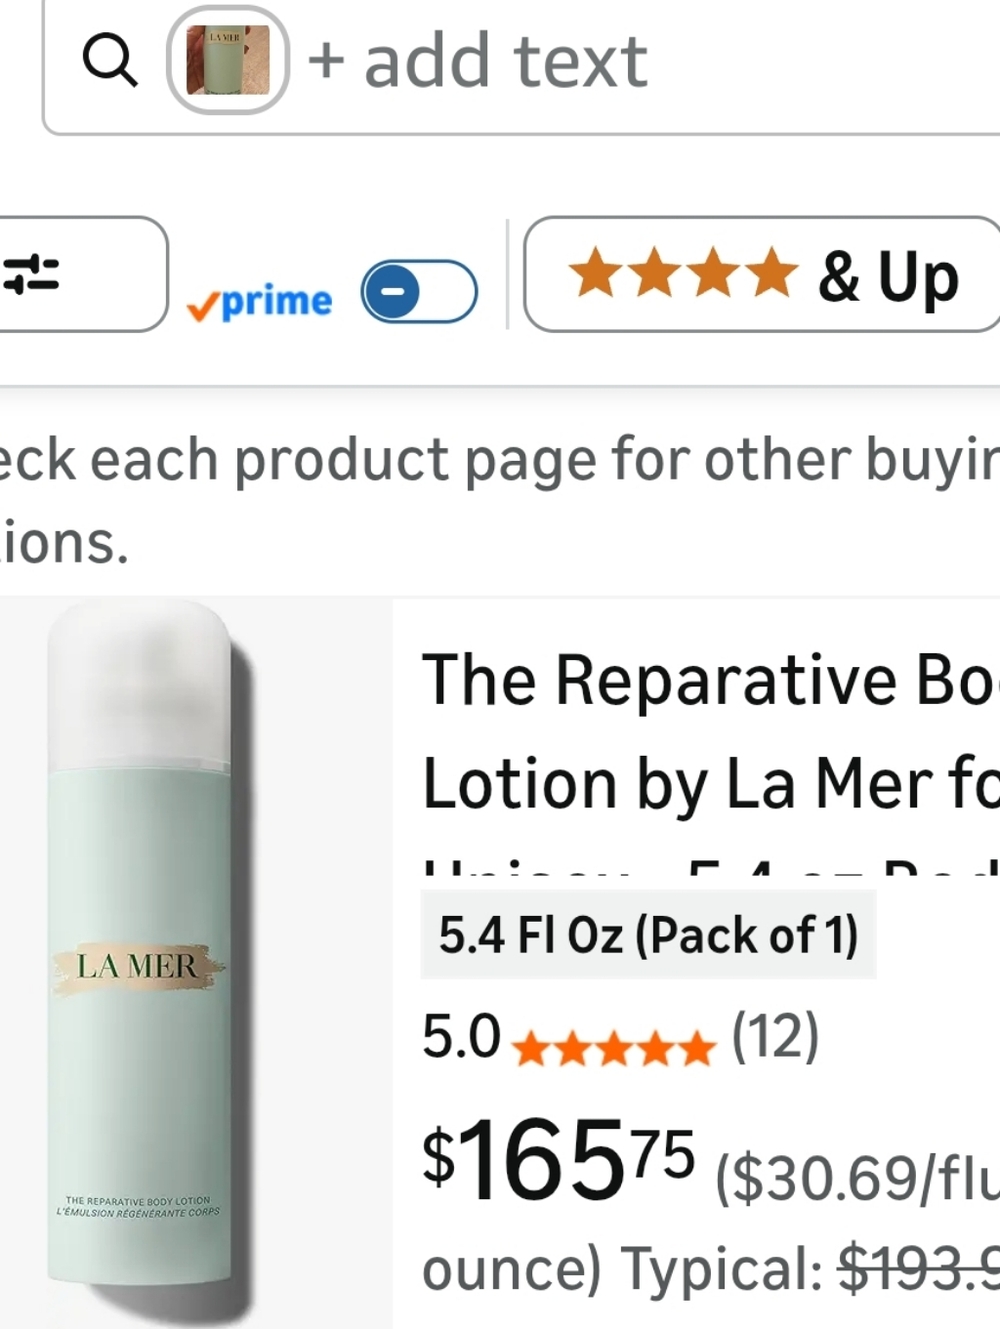This screenshot has width=1000, height=1329.
Task: Tap the orange review stars under the product
Action: tap(613, 1048)
